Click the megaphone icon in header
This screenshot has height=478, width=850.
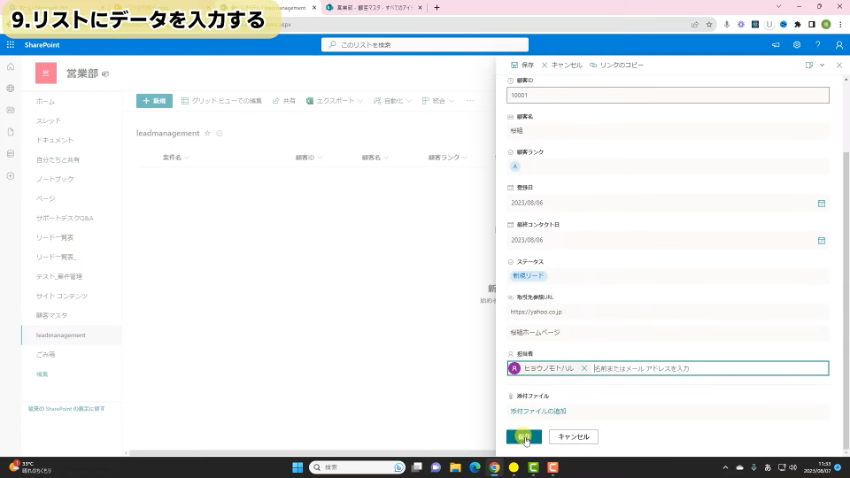tap(776, 45)
